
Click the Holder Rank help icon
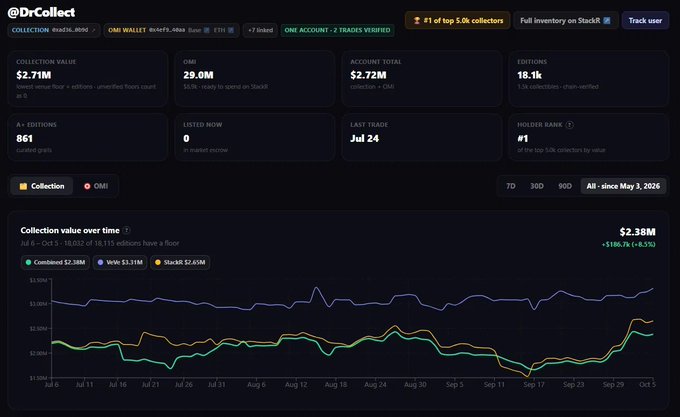569,125
